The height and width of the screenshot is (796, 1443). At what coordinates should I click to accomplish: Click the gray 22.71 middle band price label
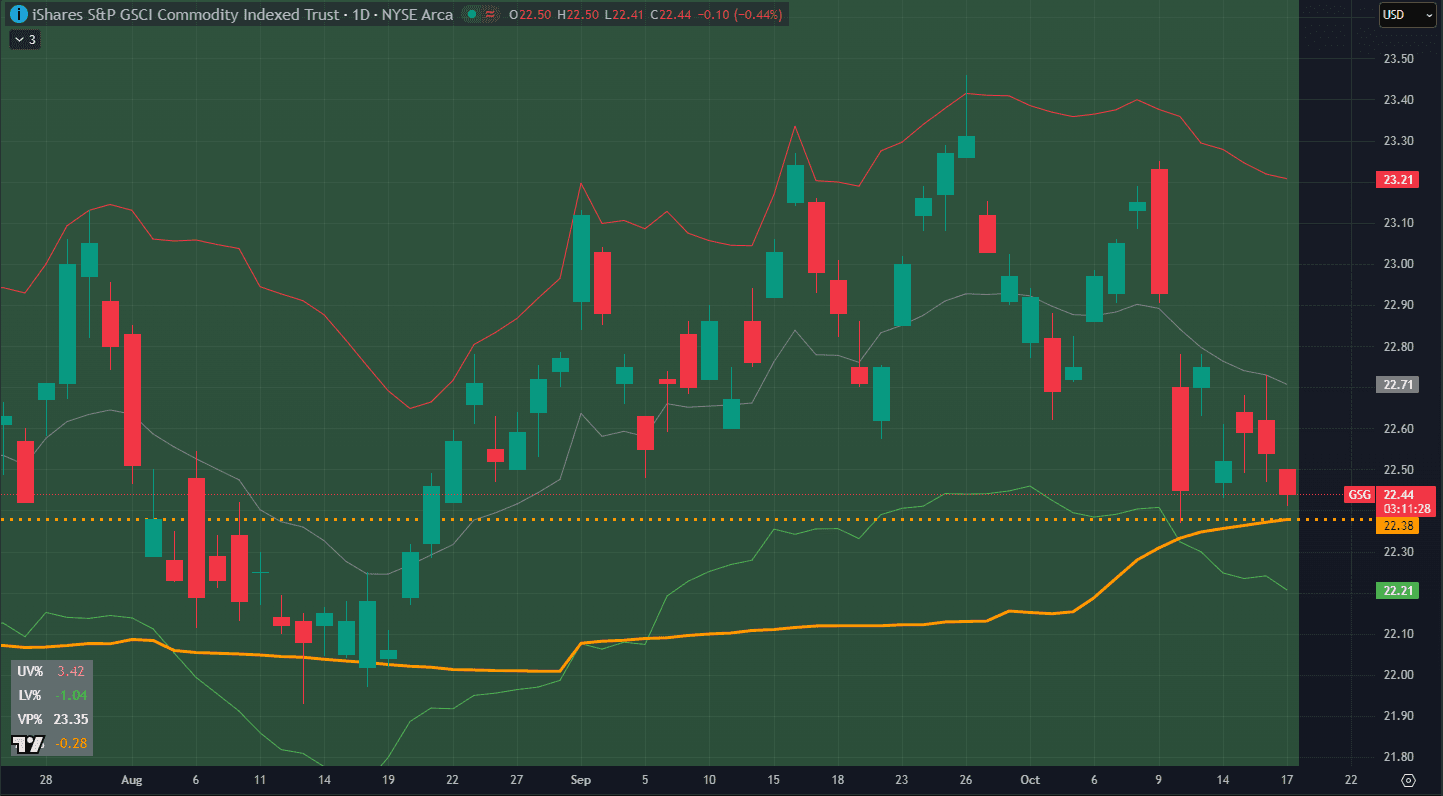[1397, 384]
